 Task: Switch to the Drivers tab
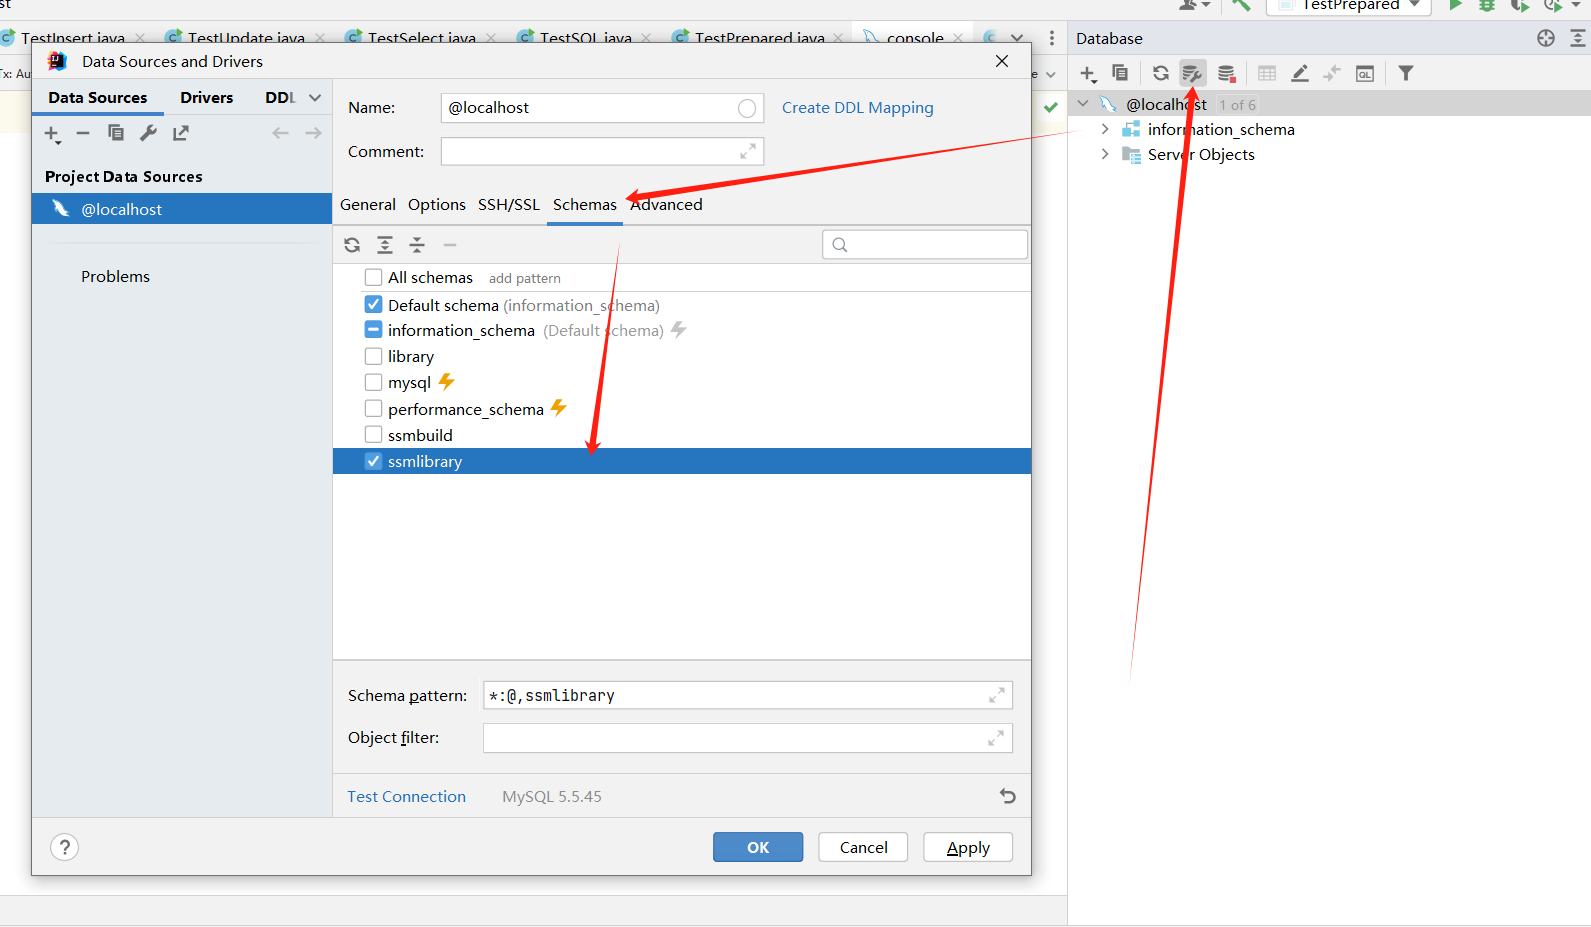(x=207, y=97)
